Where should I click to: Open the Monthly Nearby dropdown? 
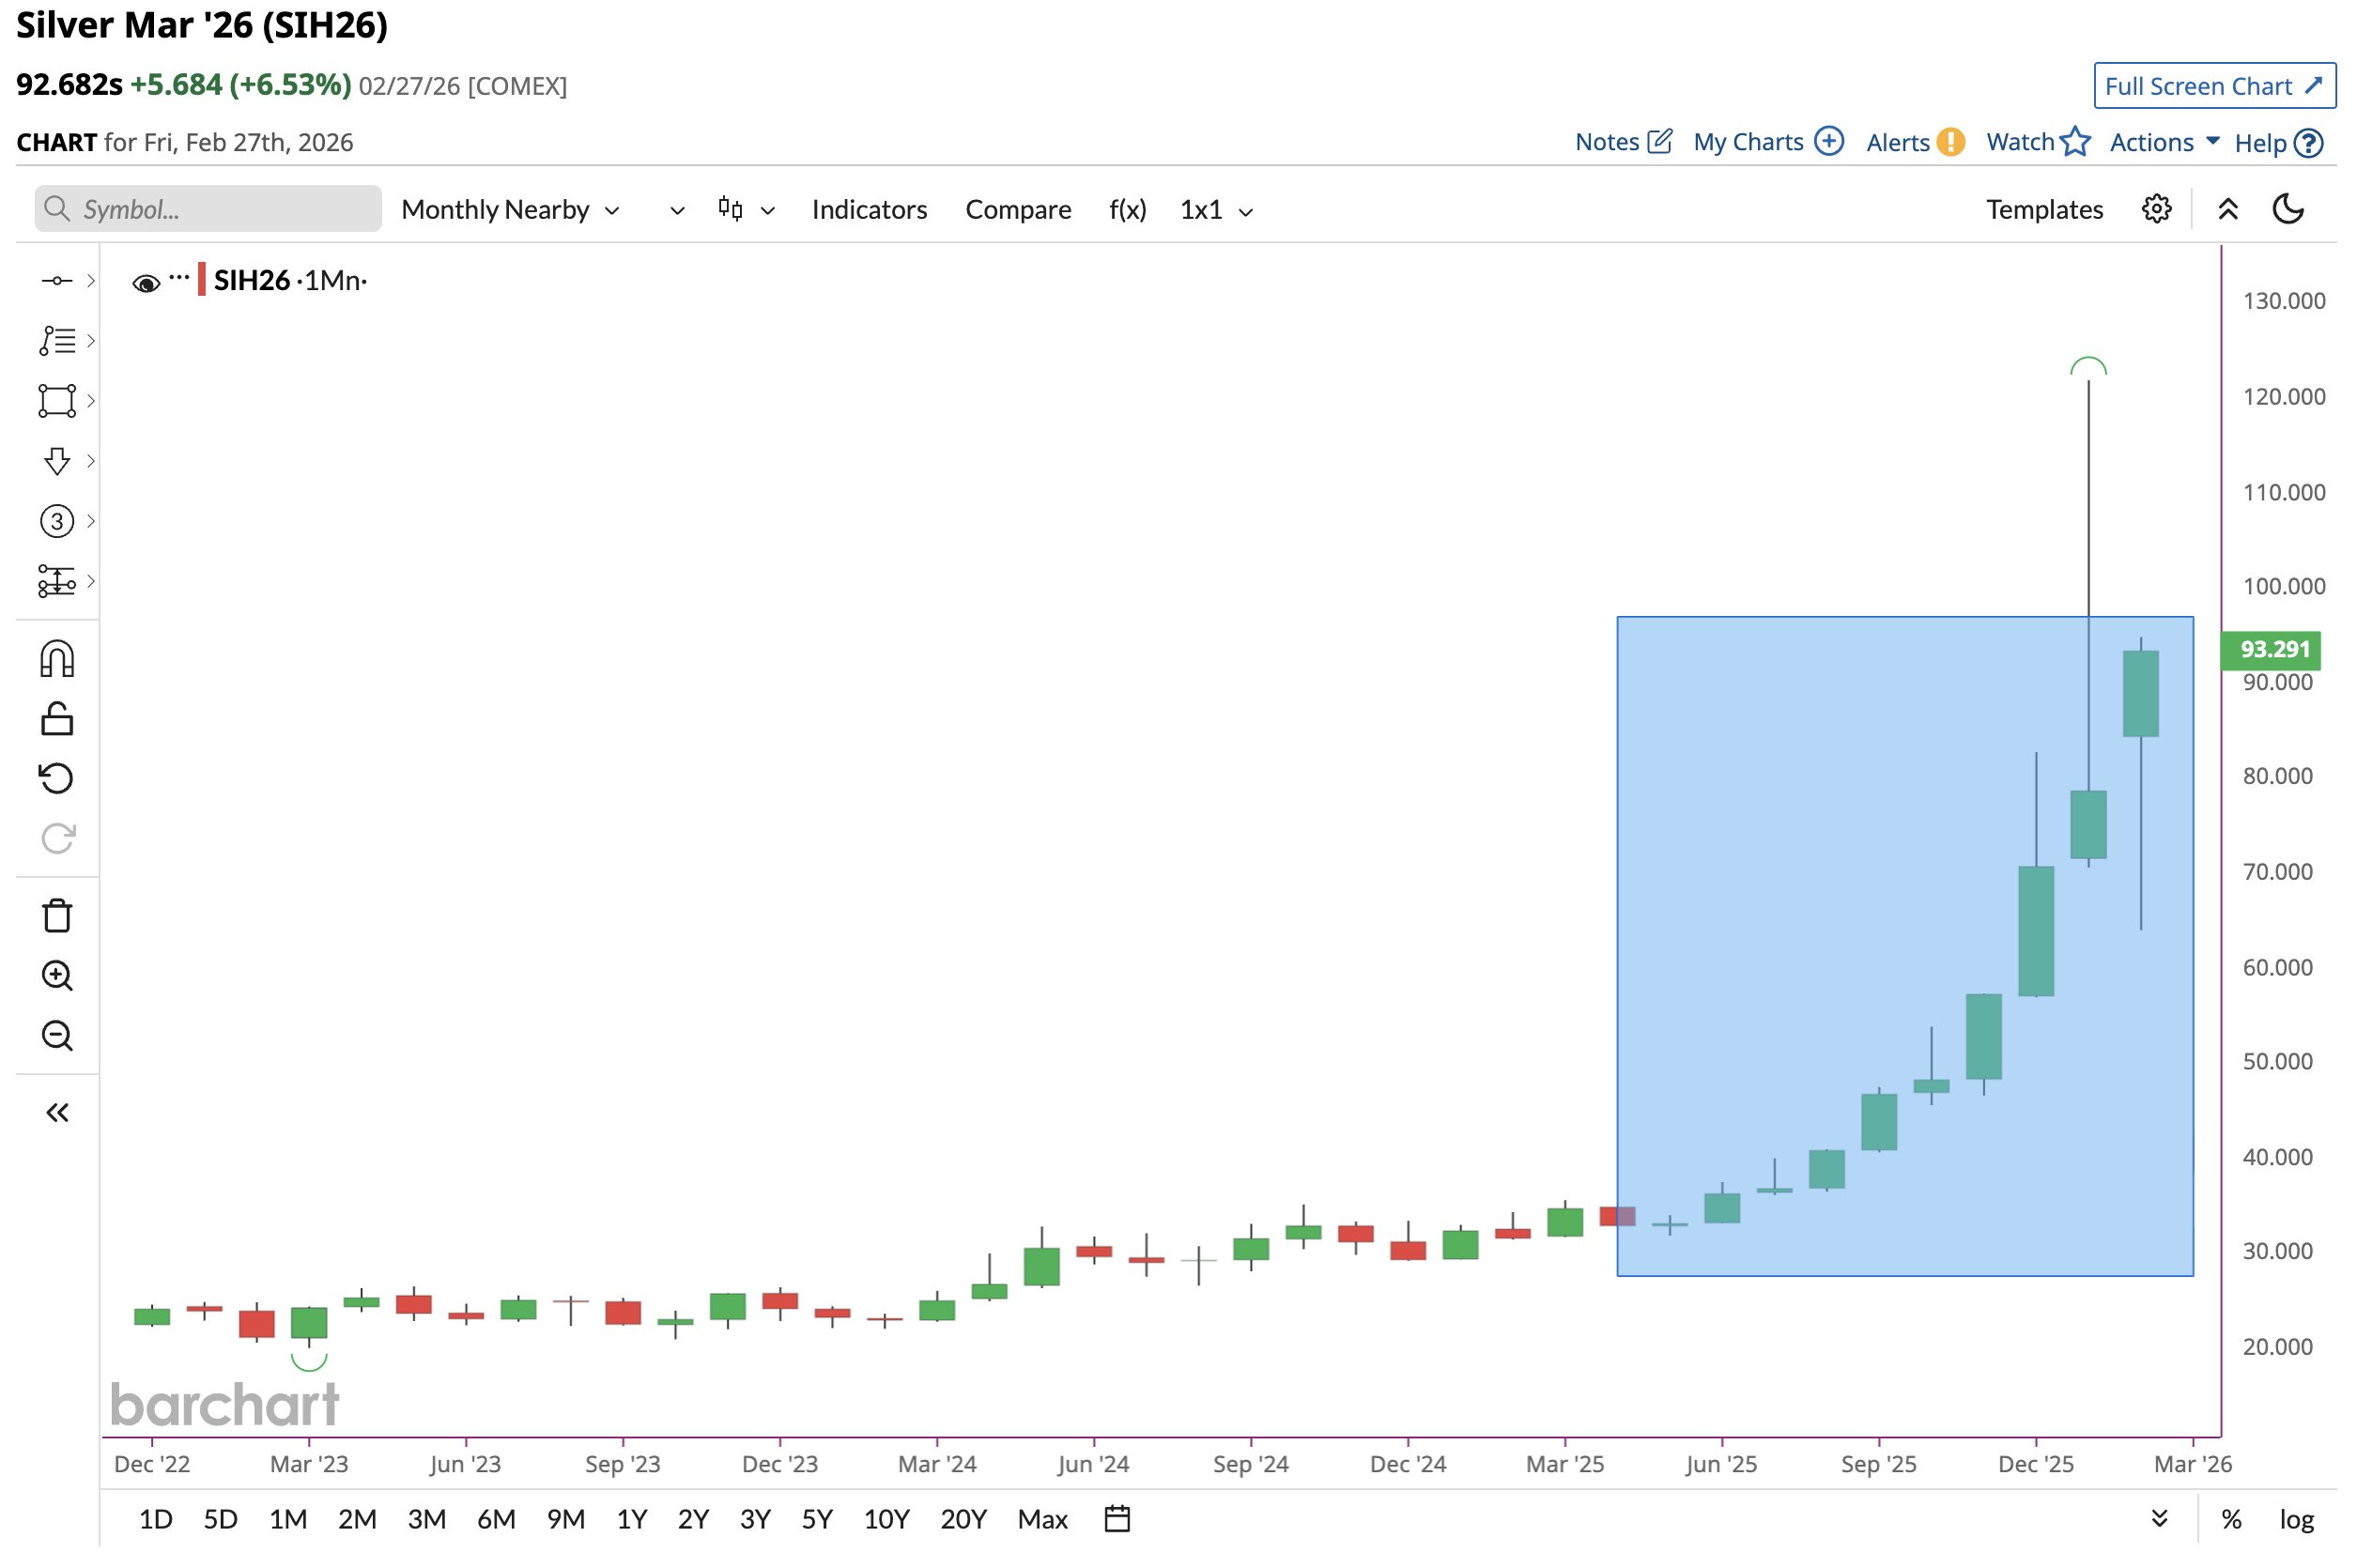click(x=510, y=210)
